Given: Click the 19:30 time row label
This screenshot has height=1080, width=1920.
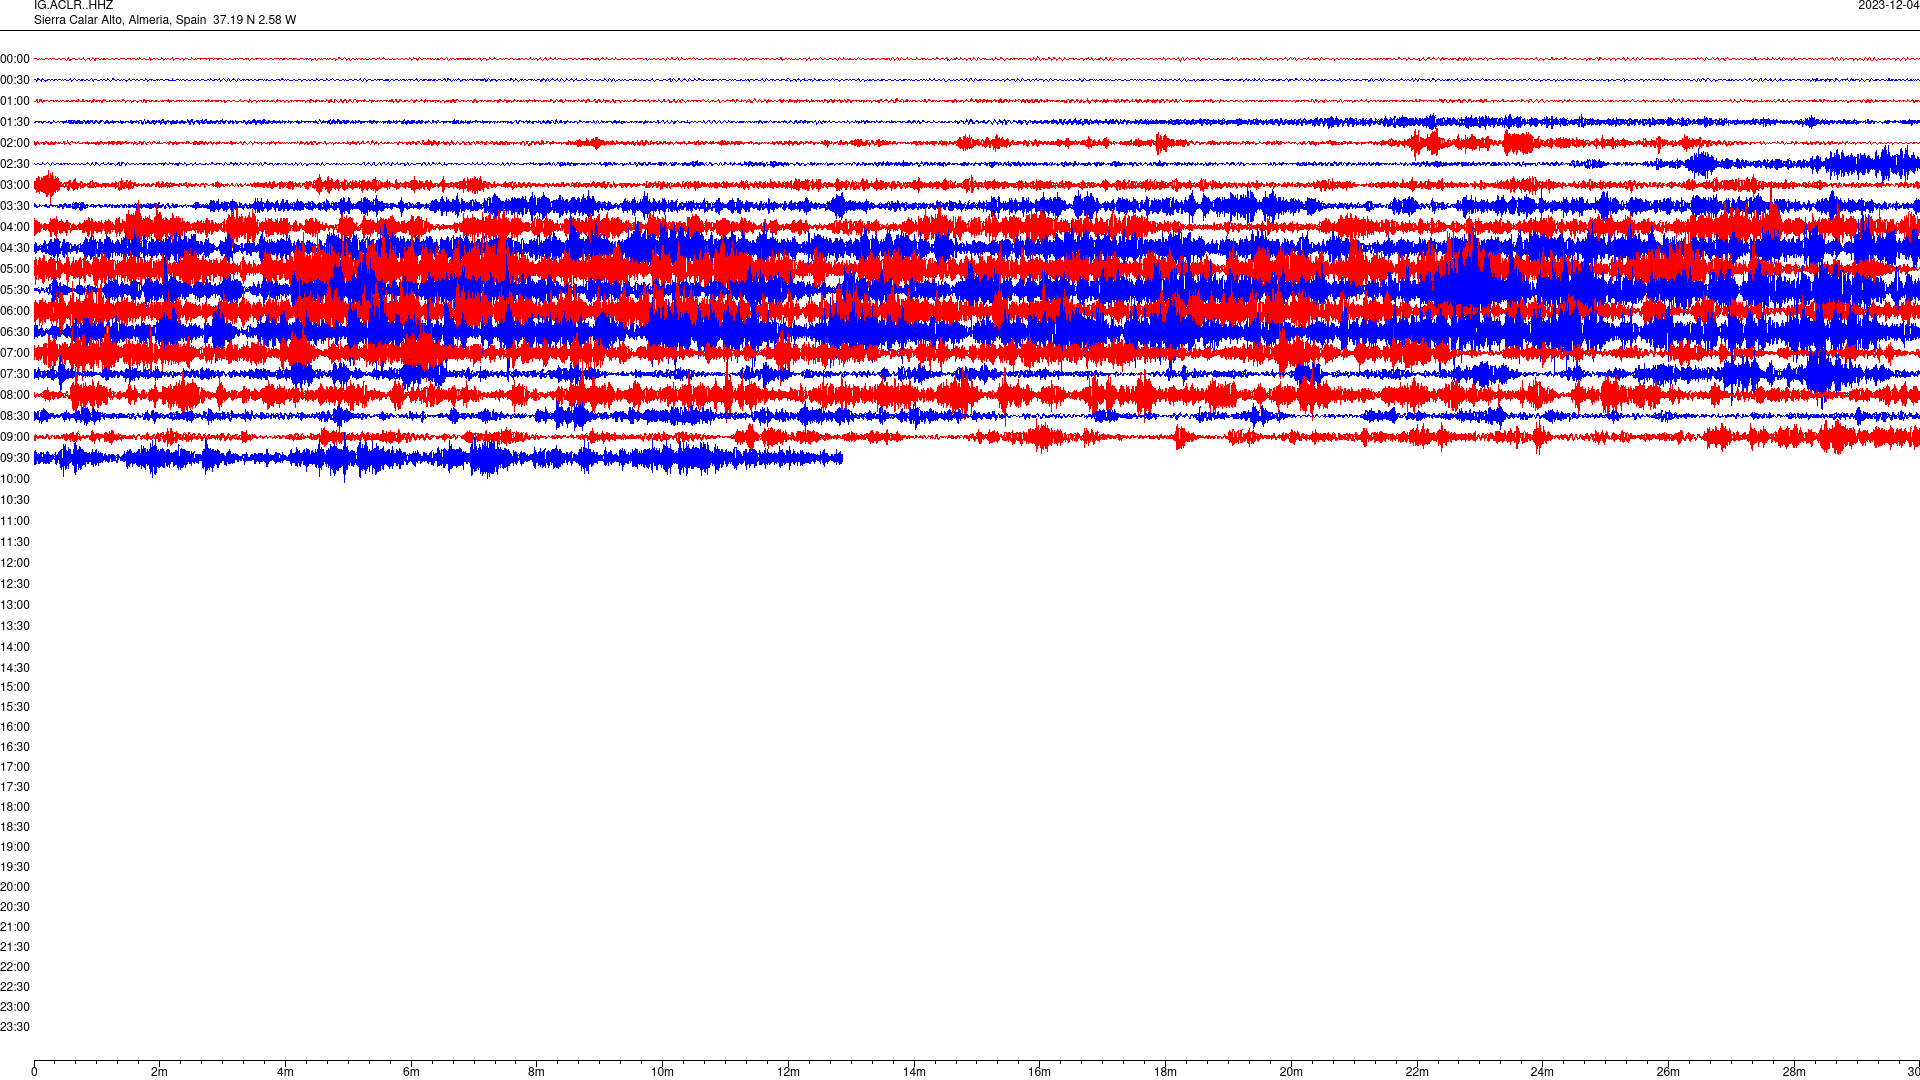Looking at the screenshot, I should [15, 867].
